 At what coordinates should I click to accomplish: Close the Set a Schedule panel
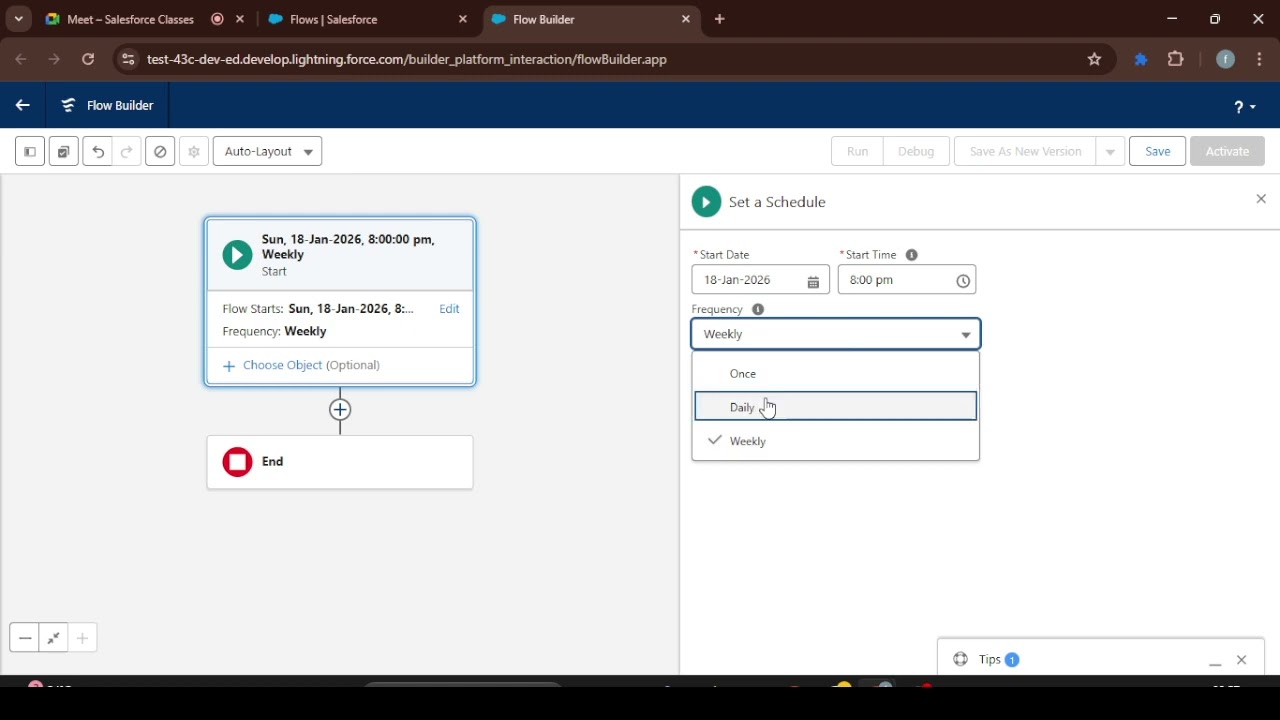(1261, 199)
